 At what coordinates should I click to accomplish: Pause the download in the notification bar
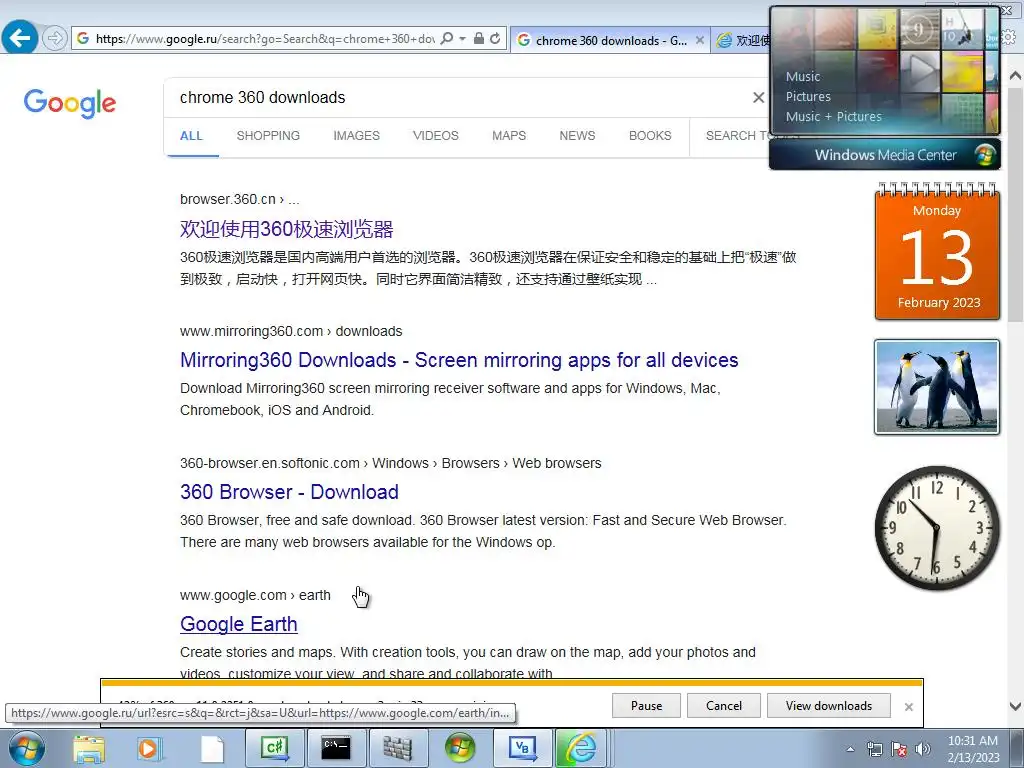point(647,705)
